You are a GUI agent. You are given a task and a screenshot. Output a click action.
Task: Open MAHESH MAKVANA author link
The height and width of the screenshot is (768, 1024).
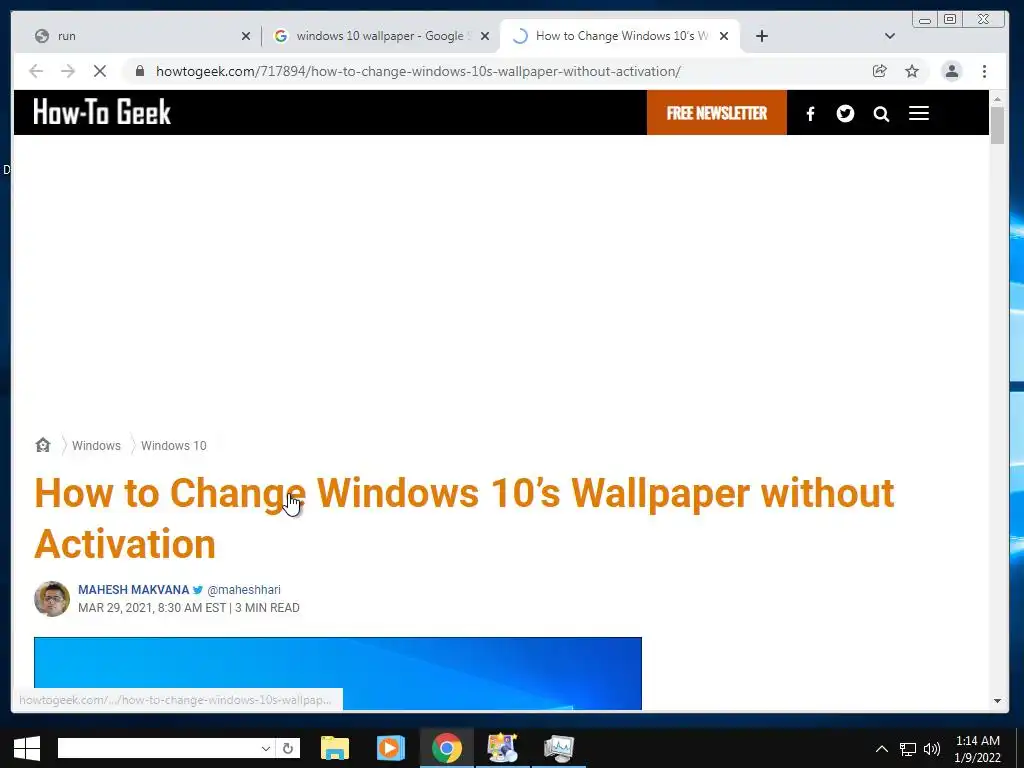point(133,589)
